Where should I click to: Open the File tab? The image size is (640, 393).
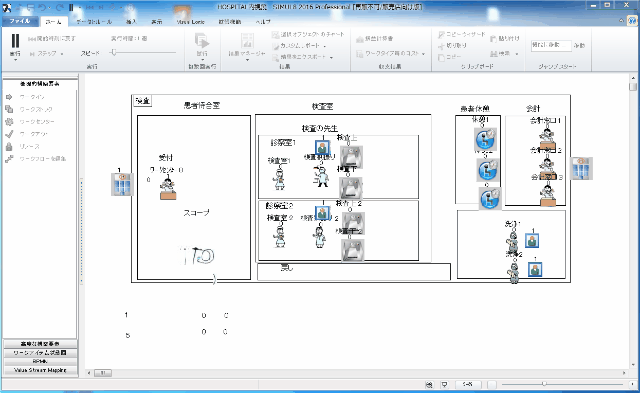point(20,21)
